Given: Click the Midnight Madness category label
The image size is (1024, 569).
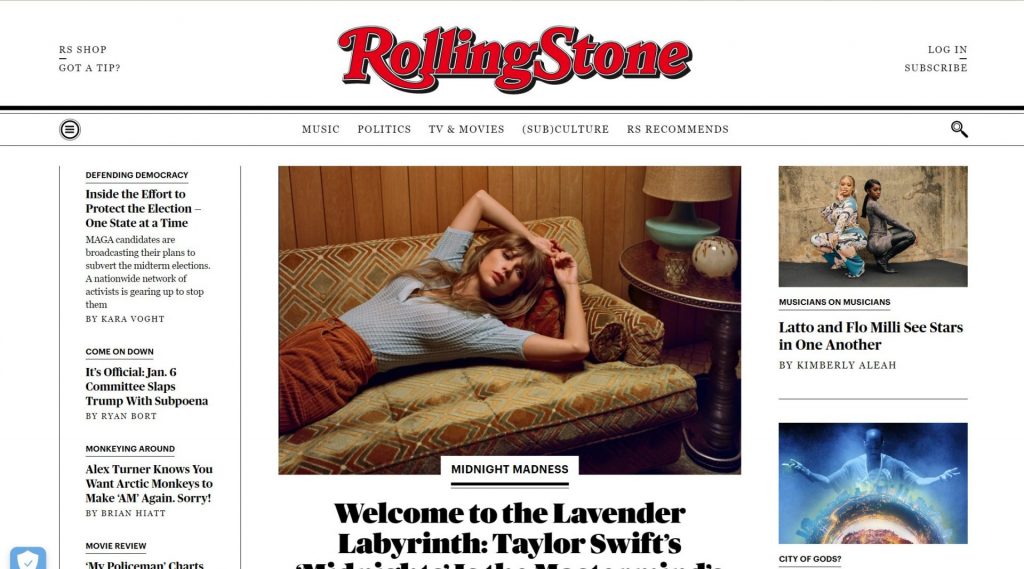Looking at the screenshot, I should (509, 469).
